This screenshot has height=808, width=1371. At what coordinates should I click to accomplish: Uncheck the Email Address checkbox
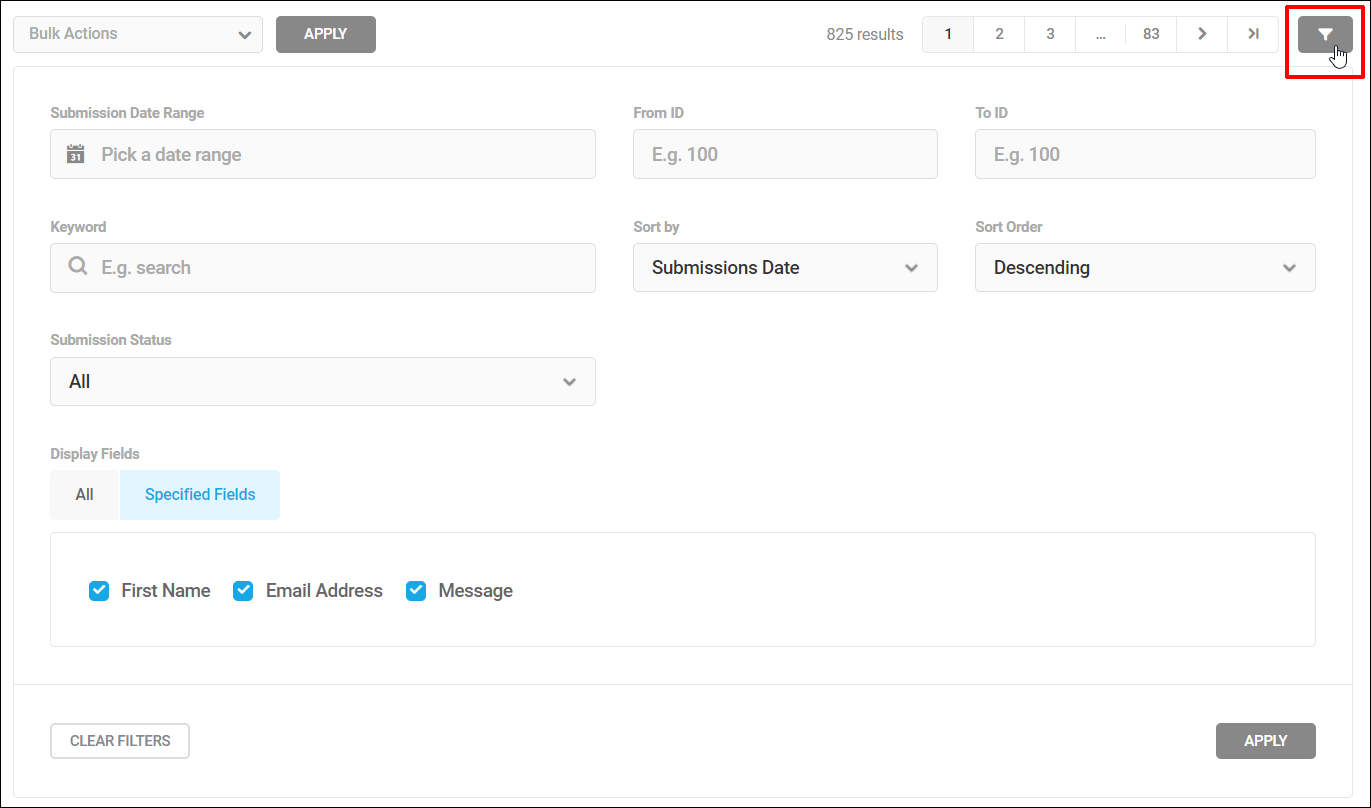coord(243,591)
